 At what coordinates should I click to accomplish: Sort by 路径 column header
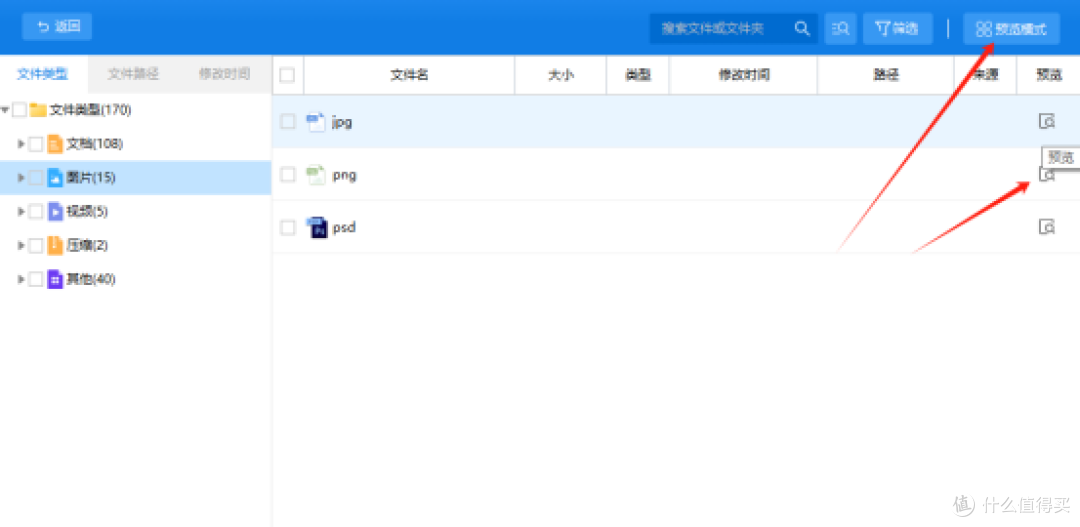(x=886, y=75)
